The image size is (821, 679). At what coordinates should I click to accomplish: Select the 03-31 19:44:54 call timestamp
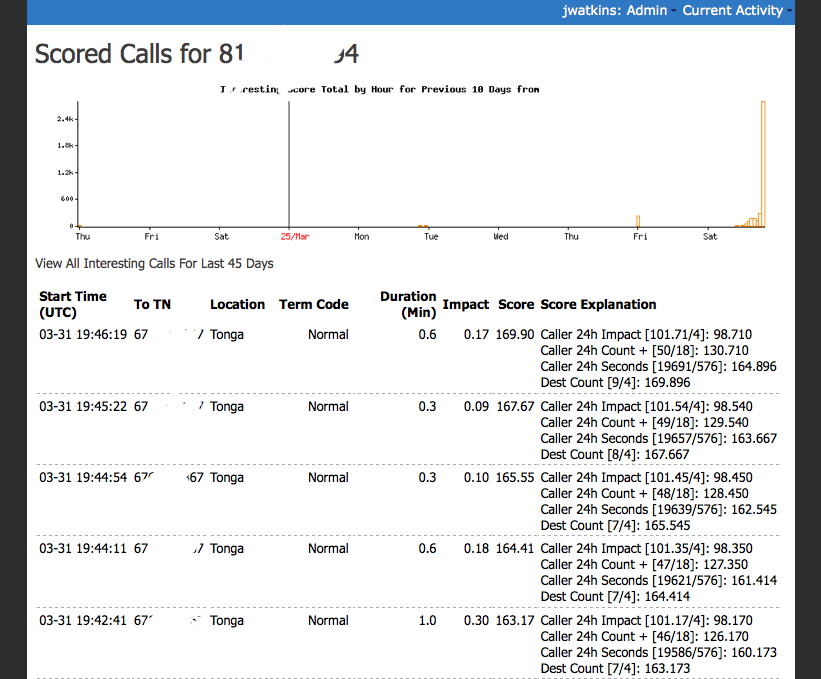83,478
